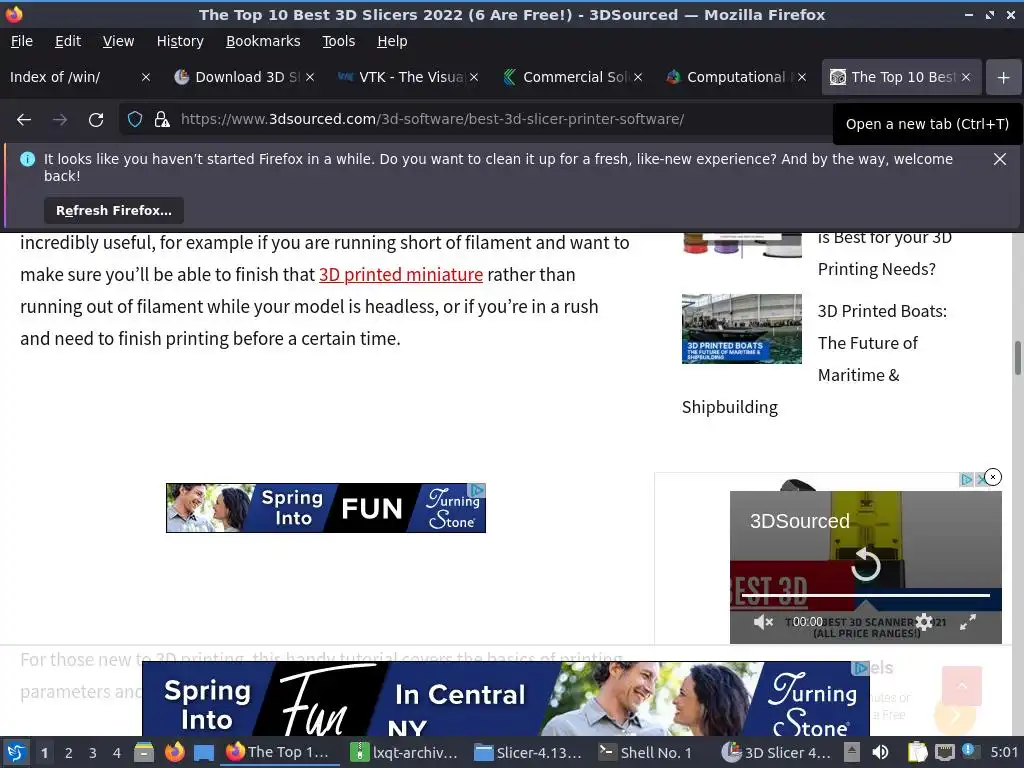Close The Top 10 Best tab
This screenshot has height=768, width=1024.
966,77
